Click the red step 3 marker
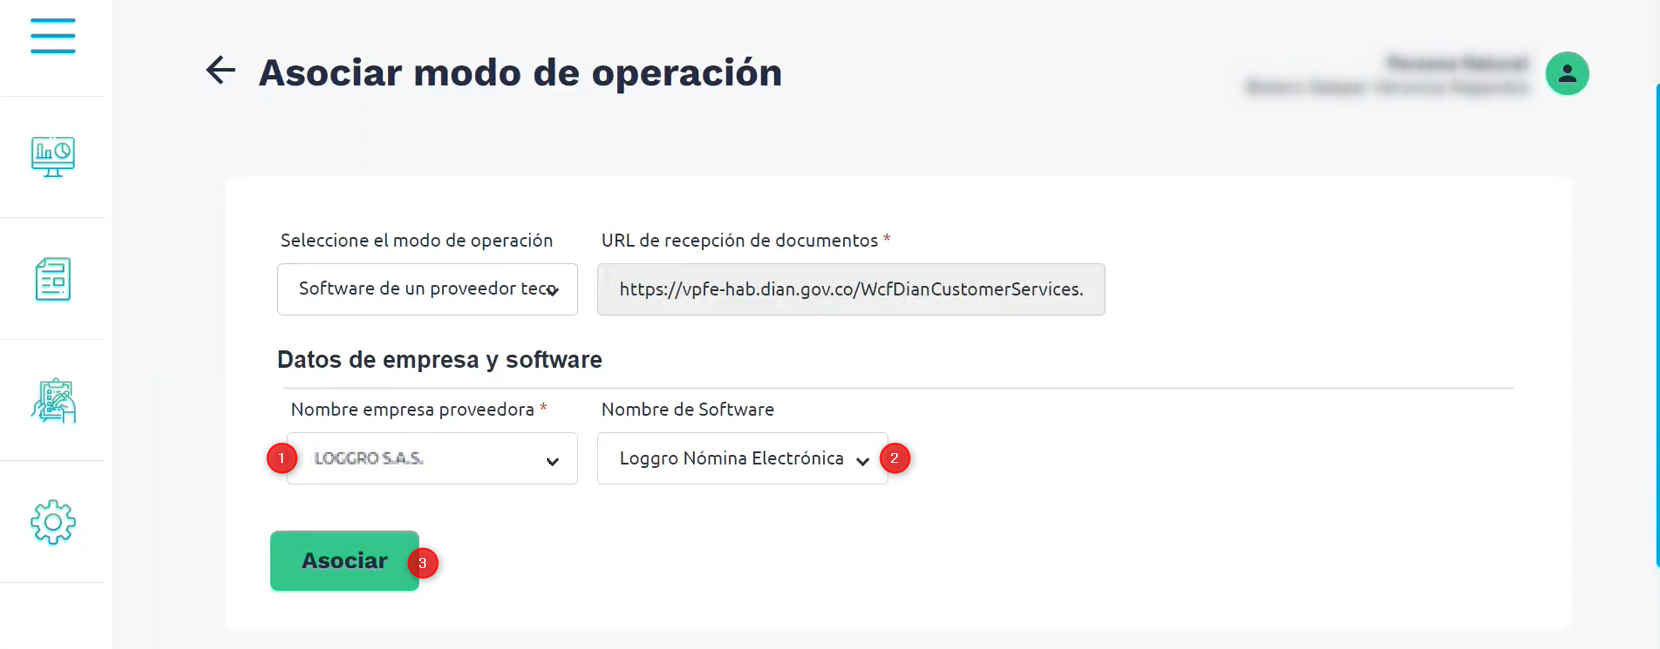The height and width of the screenshot is (649, 1660). pyautogui.click(x=422, y=563)
